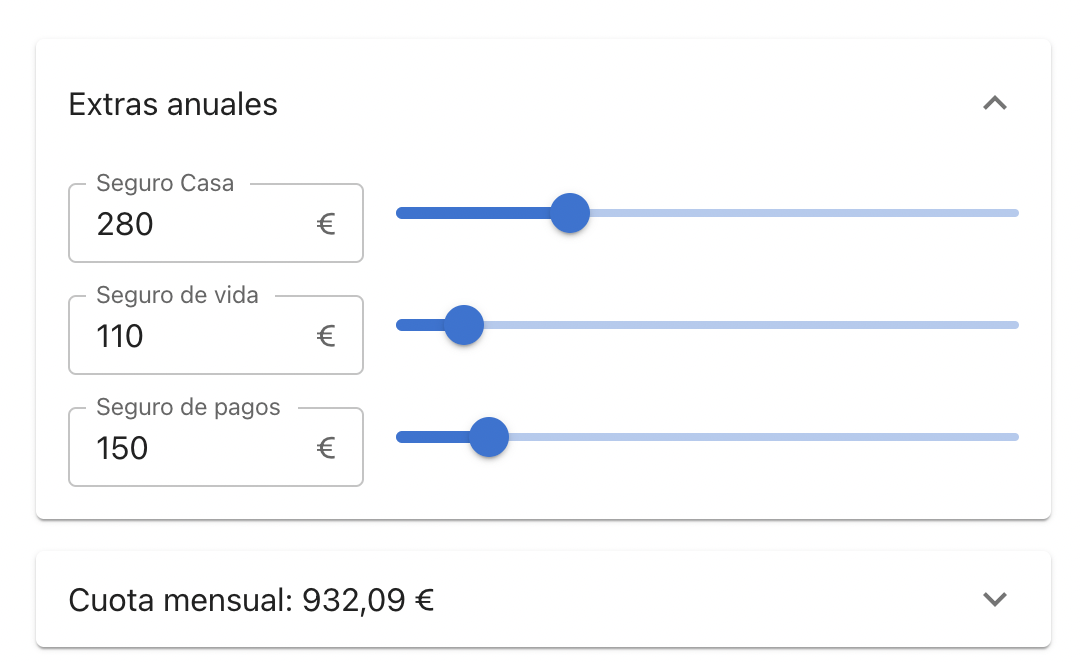The height and width of the screenshot is (662, 1080).
Task: Click the right end of the Seguro Casa track
Action: 1010,213
